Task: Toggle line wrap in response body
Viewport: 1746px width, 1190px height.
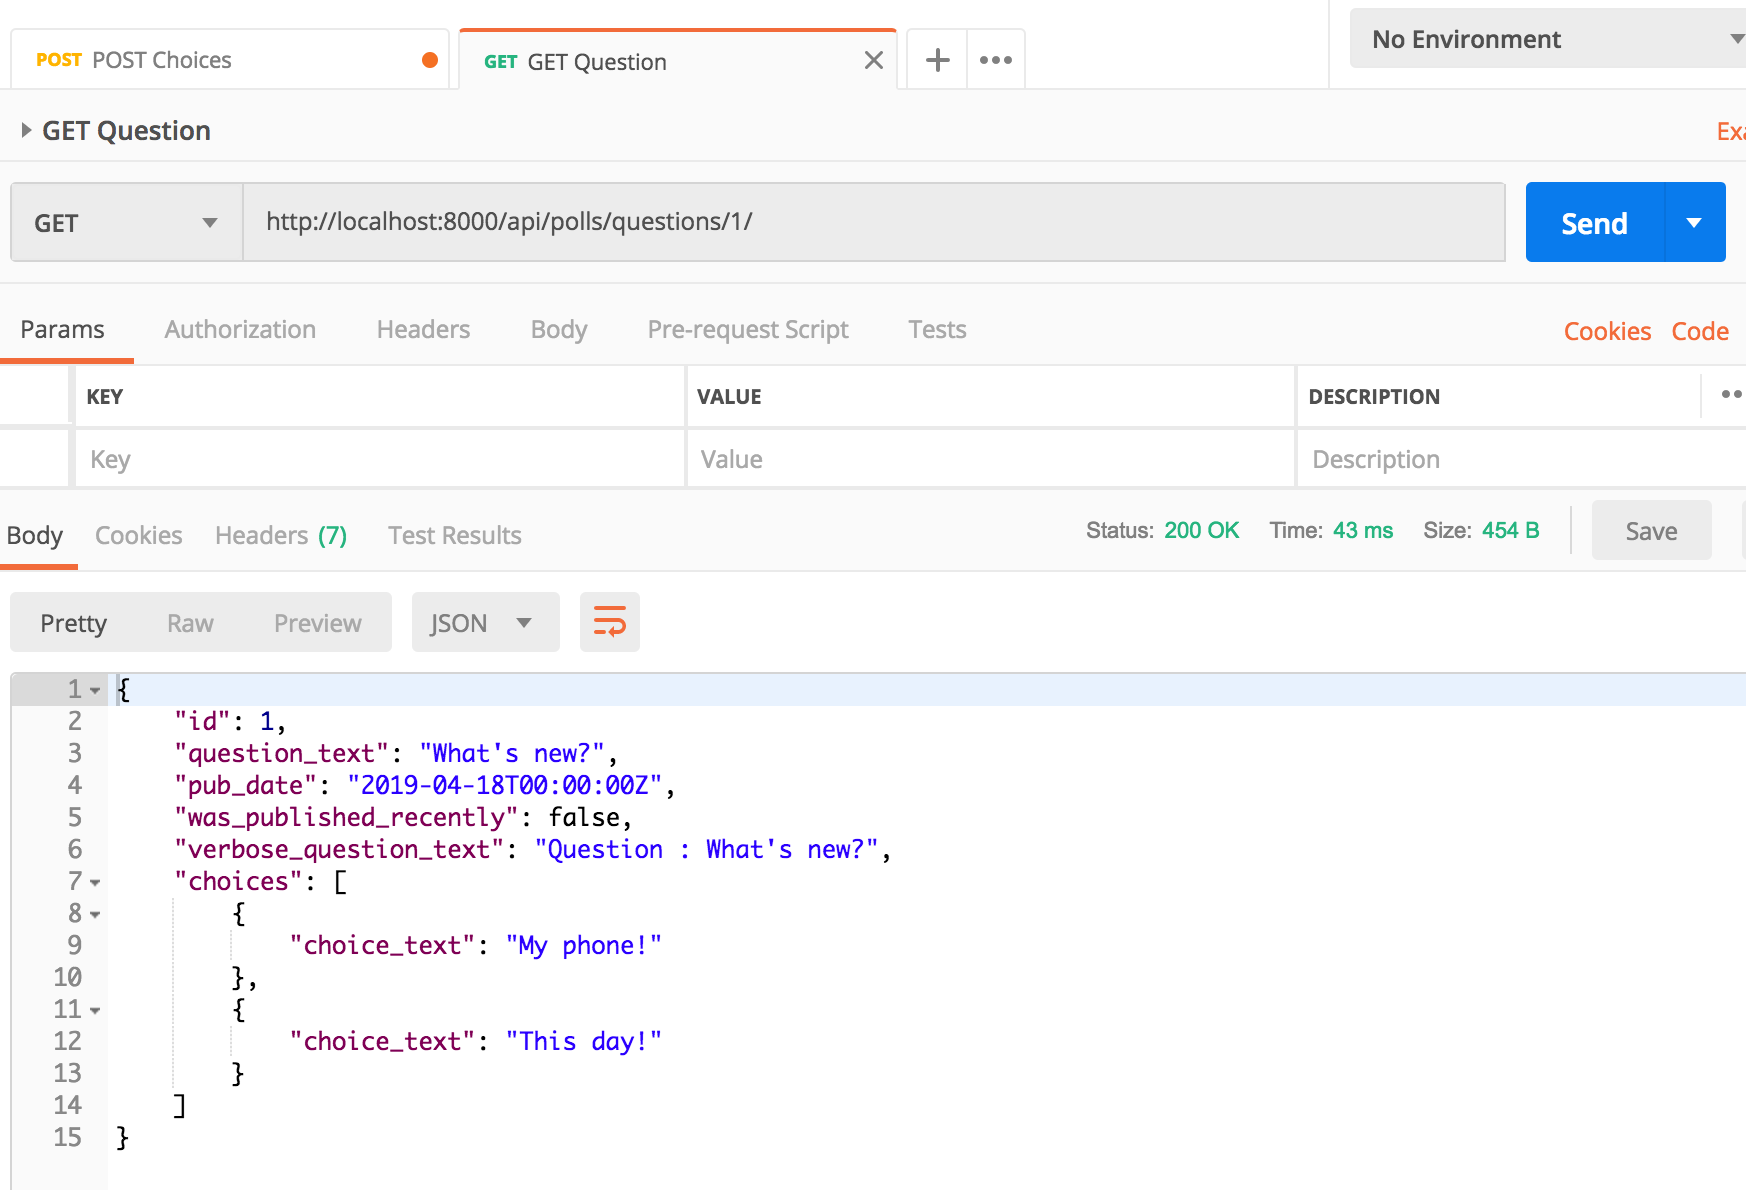Action: tap(609, 622)
